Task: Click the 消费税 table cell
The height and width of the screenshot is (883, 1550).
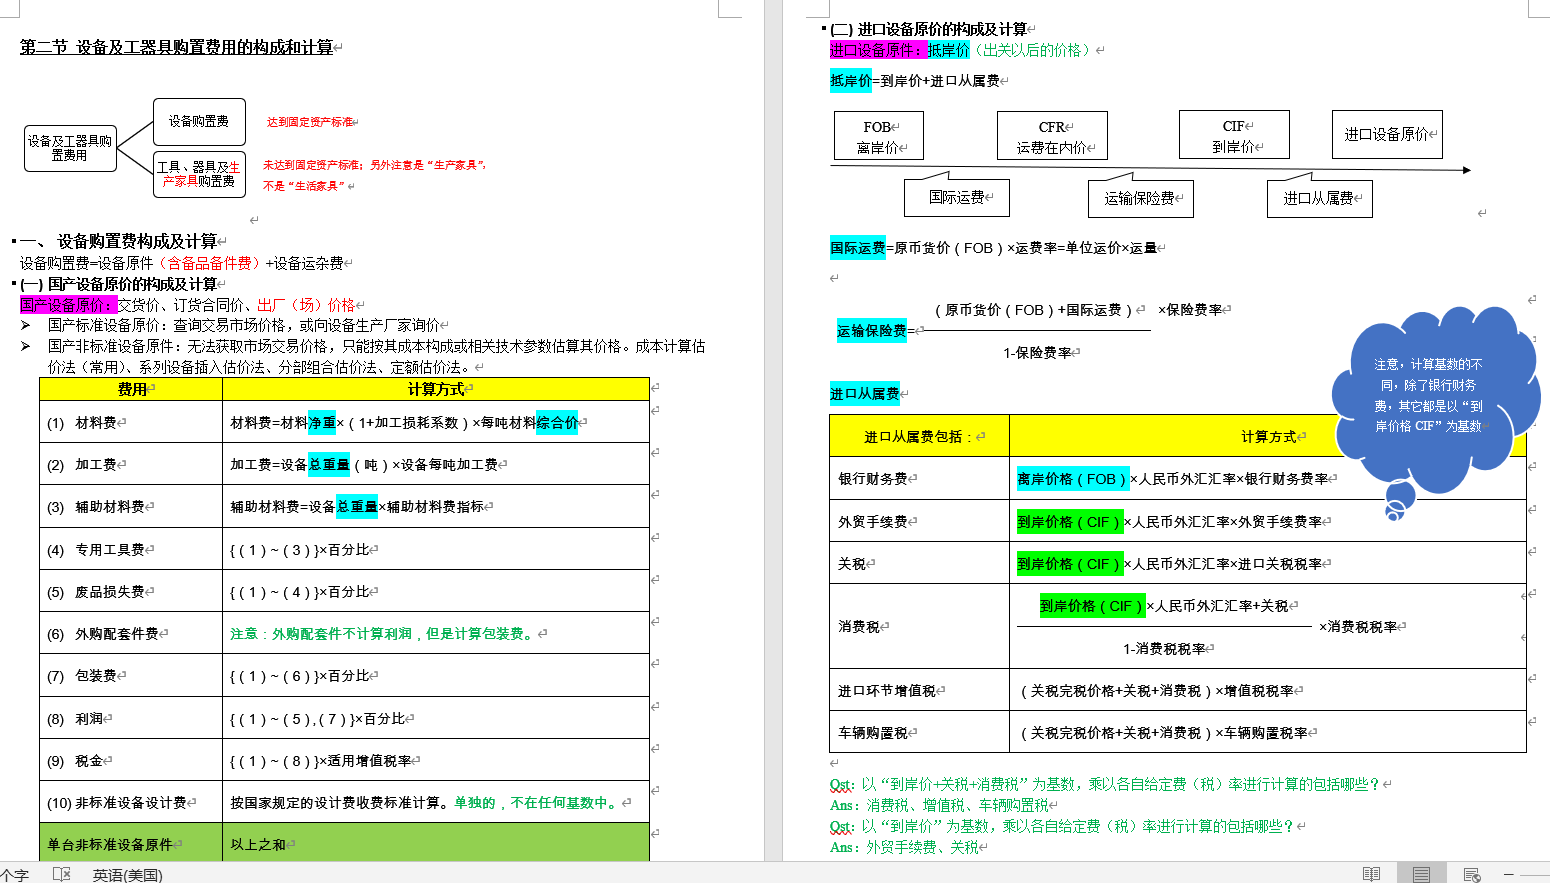Action: (919, 626)
